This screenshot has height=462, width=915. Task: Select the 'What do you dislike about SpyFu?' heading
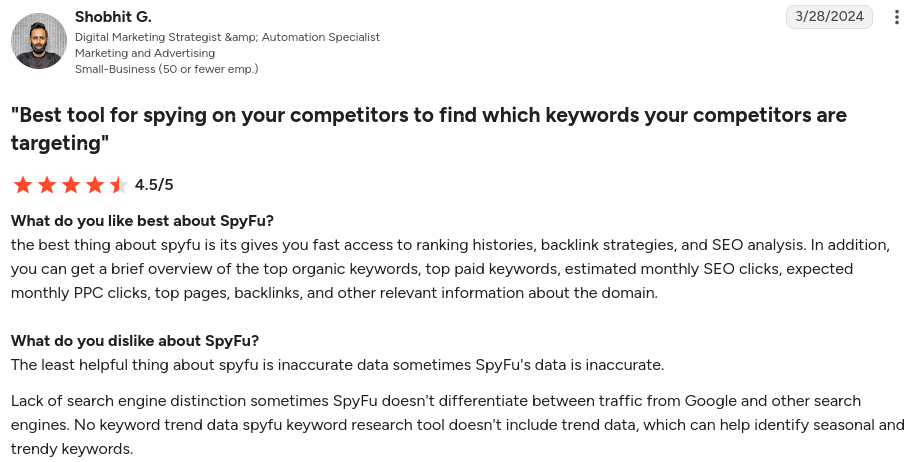point(135,341)
